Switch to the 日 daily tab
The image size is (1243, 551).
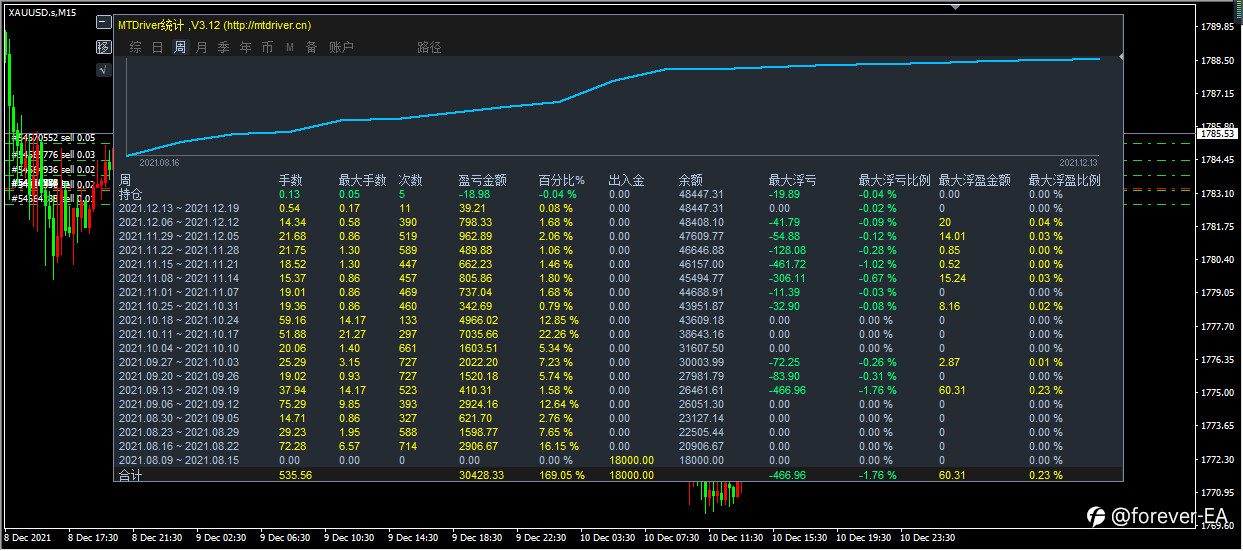coord(157,47)
